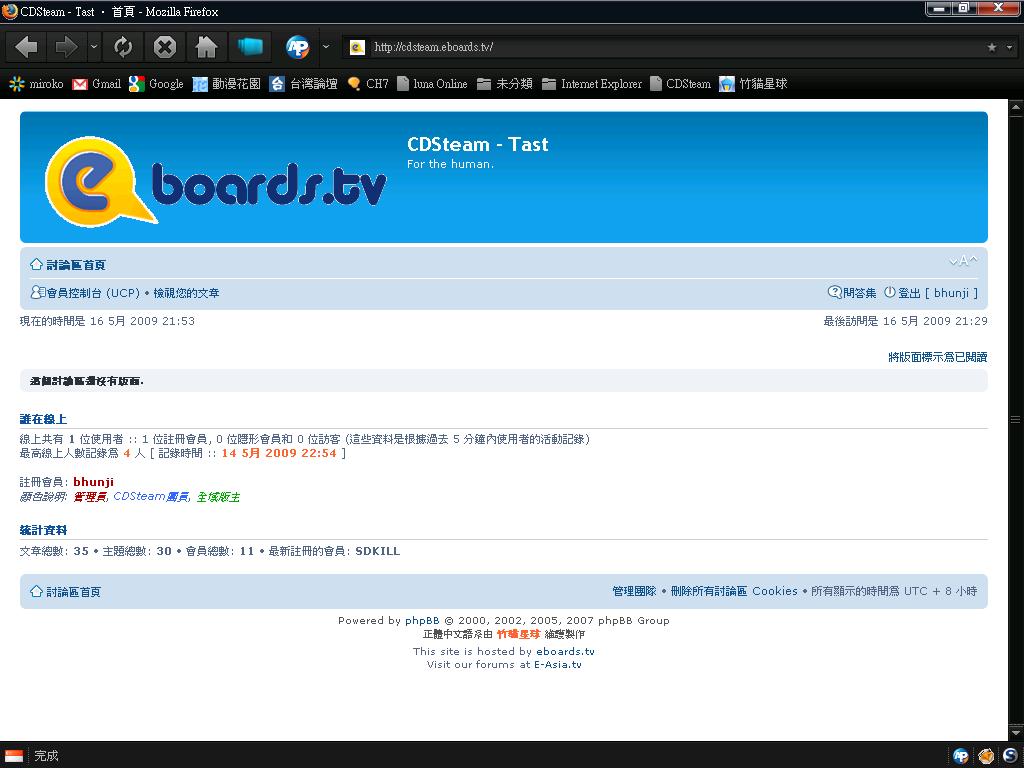Open the CDSteam bookmark
Screen dimensions: 1024x768
tap(680, 84)
